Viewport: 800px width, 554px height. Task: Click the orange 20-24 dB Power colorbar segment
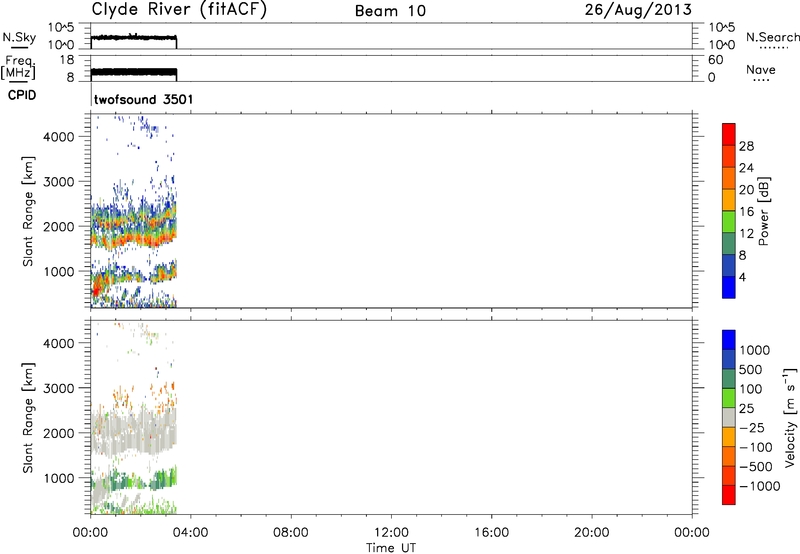click(x=729, y=178)
